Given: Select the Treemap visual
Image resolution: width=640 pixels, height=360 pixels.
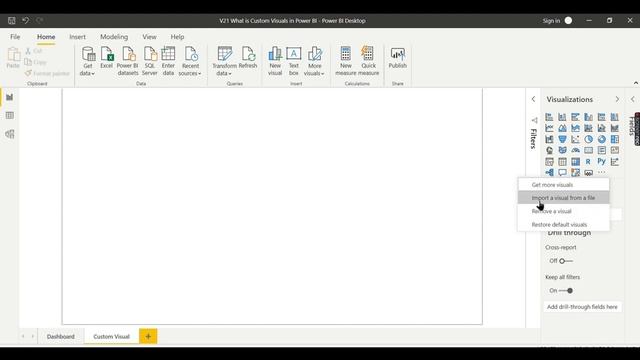Looking at the screenshot, I should tap(615, 139).
